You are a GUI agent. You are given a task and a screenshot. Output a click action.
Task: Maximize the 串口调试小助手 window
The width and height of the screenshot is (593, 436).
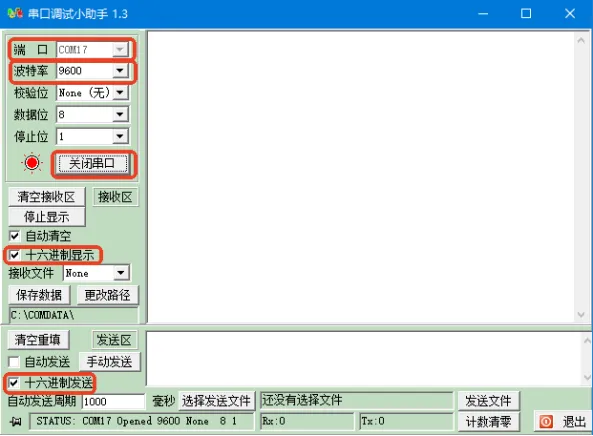pyautogui.click(x=526, y=14)
